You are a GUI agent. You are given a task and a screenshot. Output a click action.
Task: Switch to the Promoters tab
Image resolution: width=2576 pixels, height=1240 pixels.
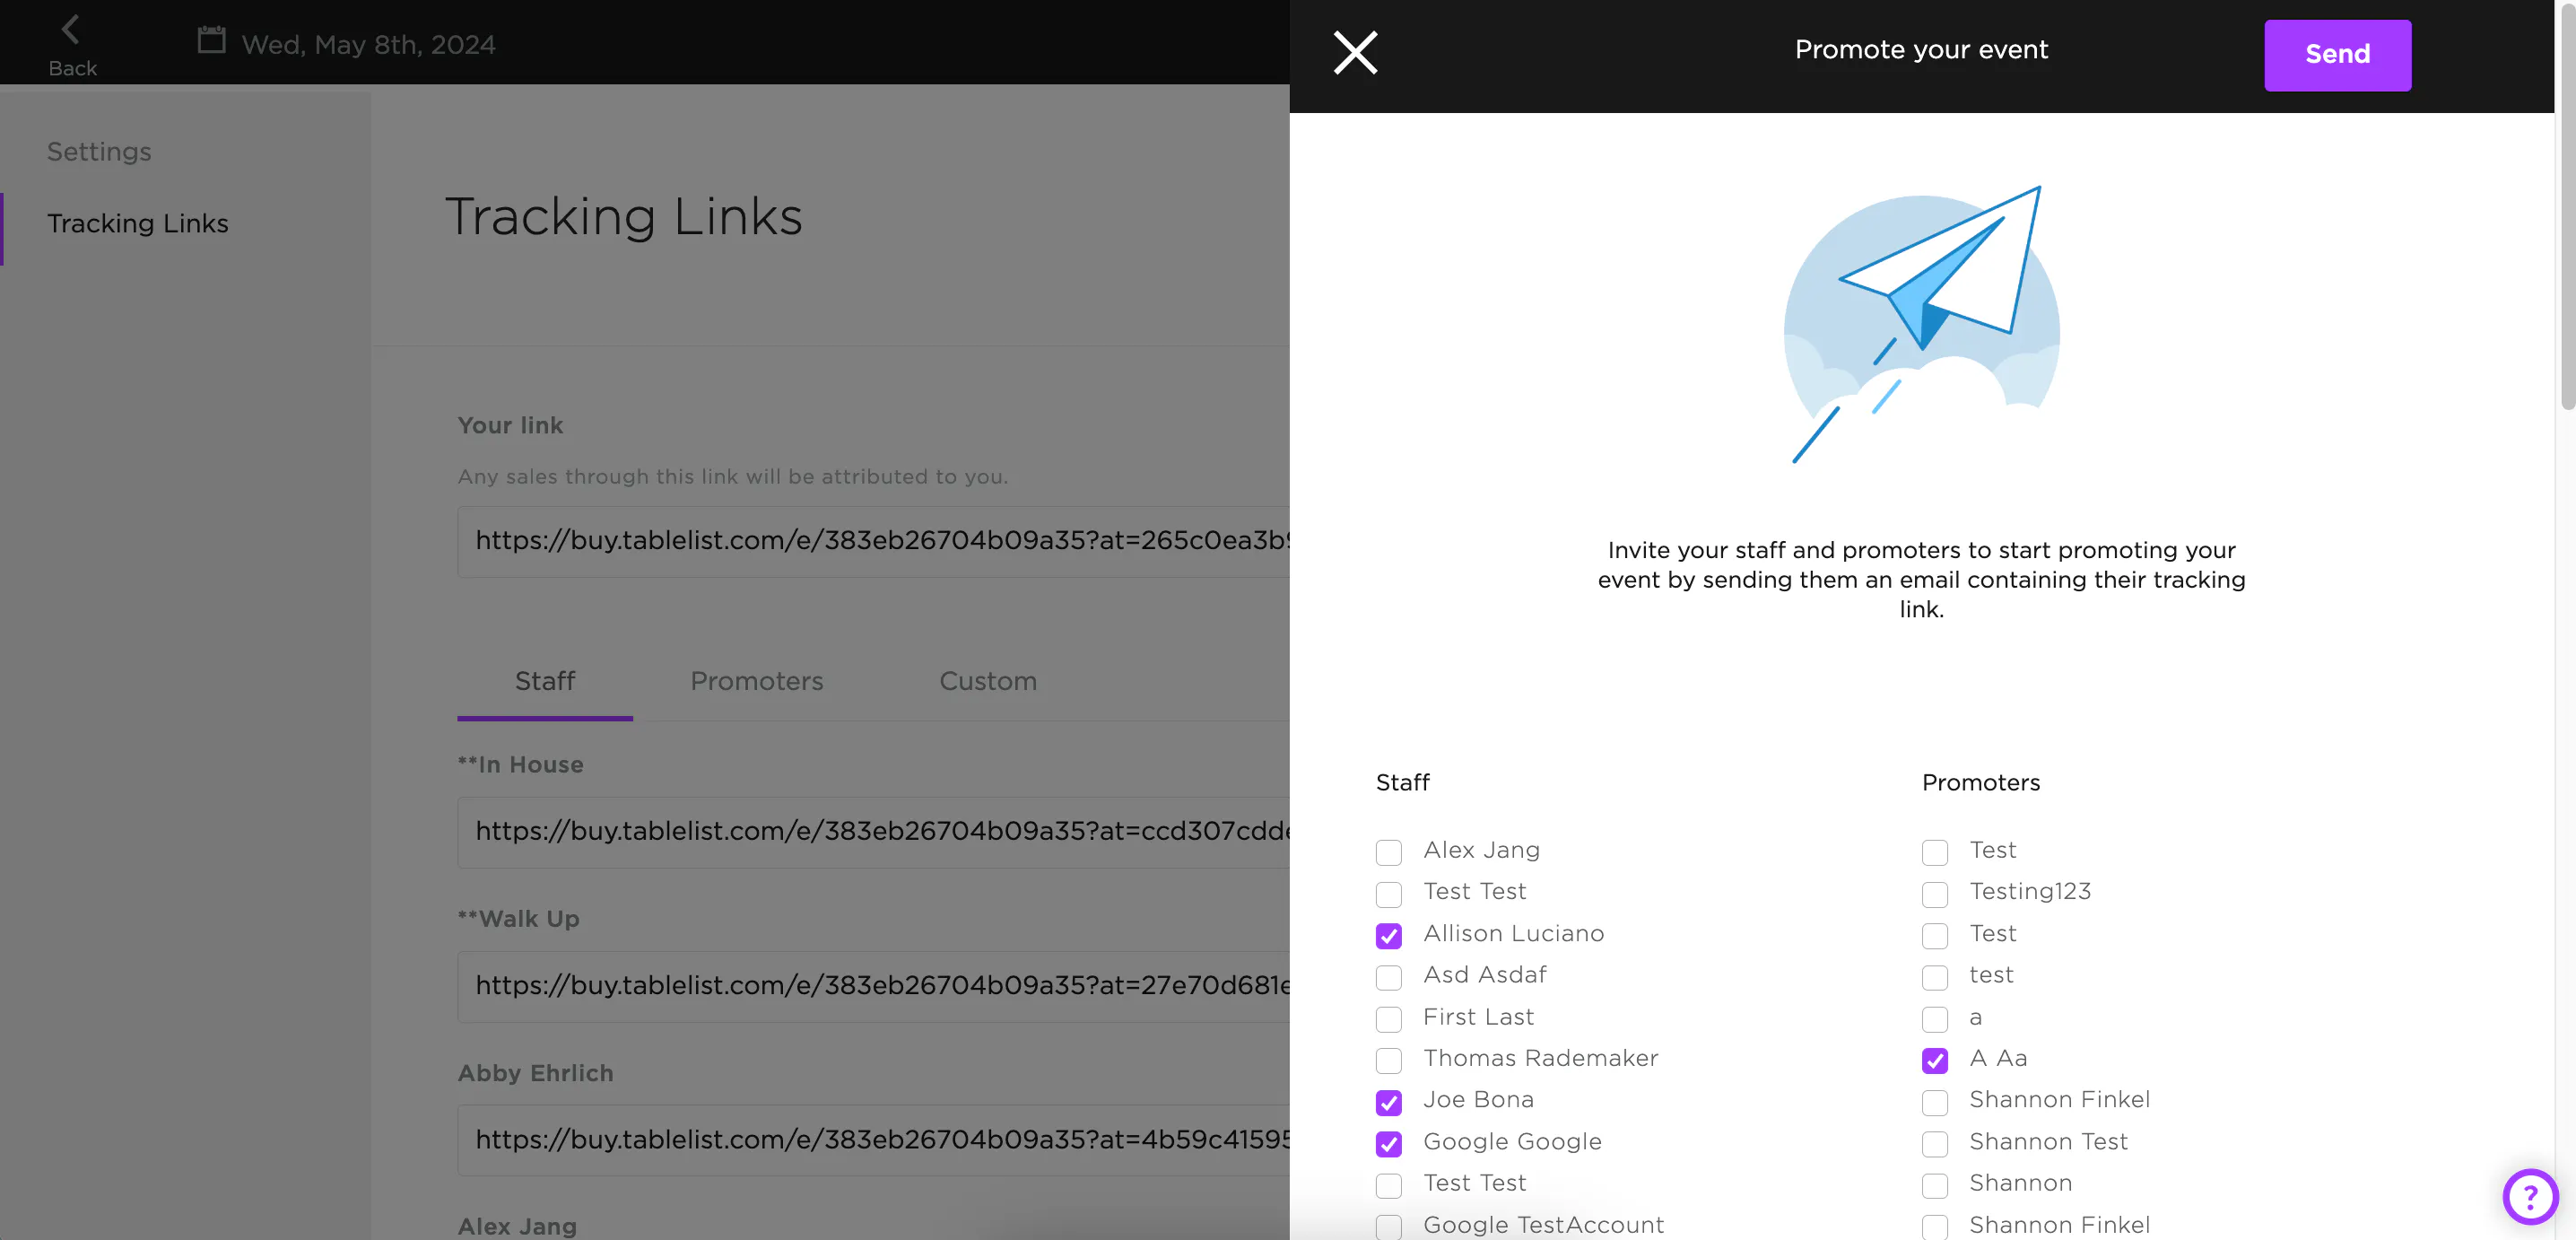tap(756, 681)
